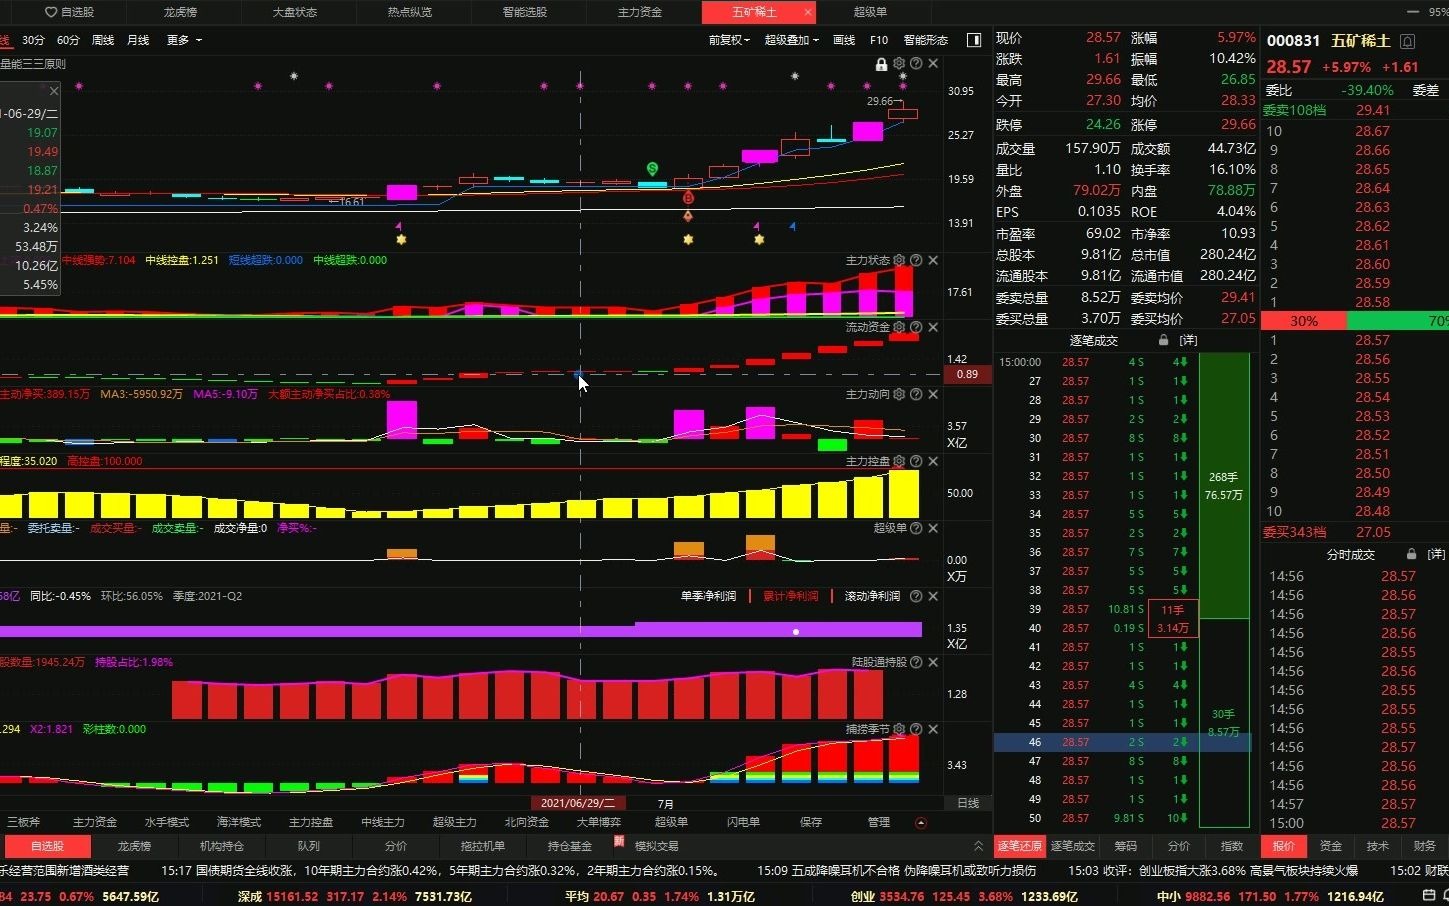The height and width of the screenshot is (906, 1449).
Task: Click the bell alert icon beside 五矿稀土
Action: [x=1407, y=41]
